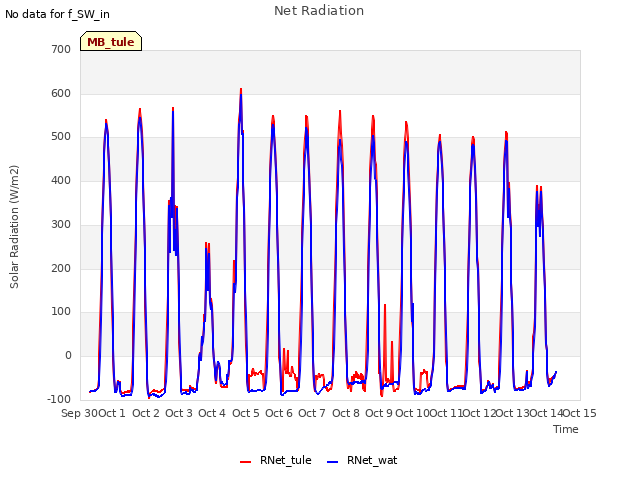Toggle the RNet_wat legend entry

coord(362,460)
